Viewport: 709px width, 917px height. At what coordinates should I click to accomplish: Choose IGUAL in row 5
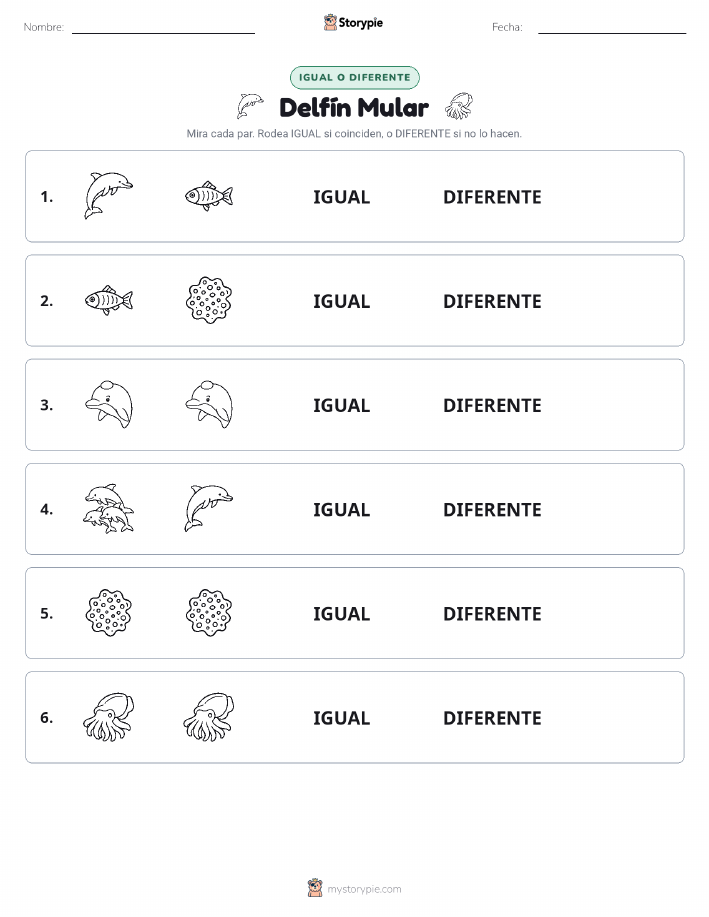(x=342, y=613)
